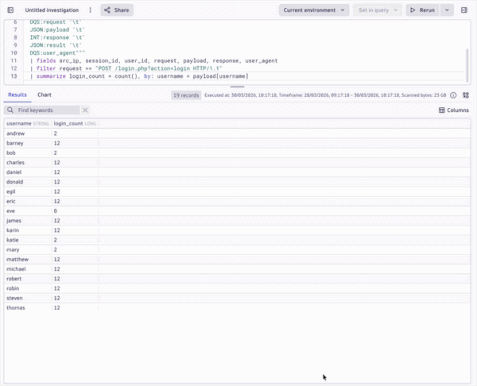
Task: Switch to the Chart tab
Action: click(x=44, y=95)
